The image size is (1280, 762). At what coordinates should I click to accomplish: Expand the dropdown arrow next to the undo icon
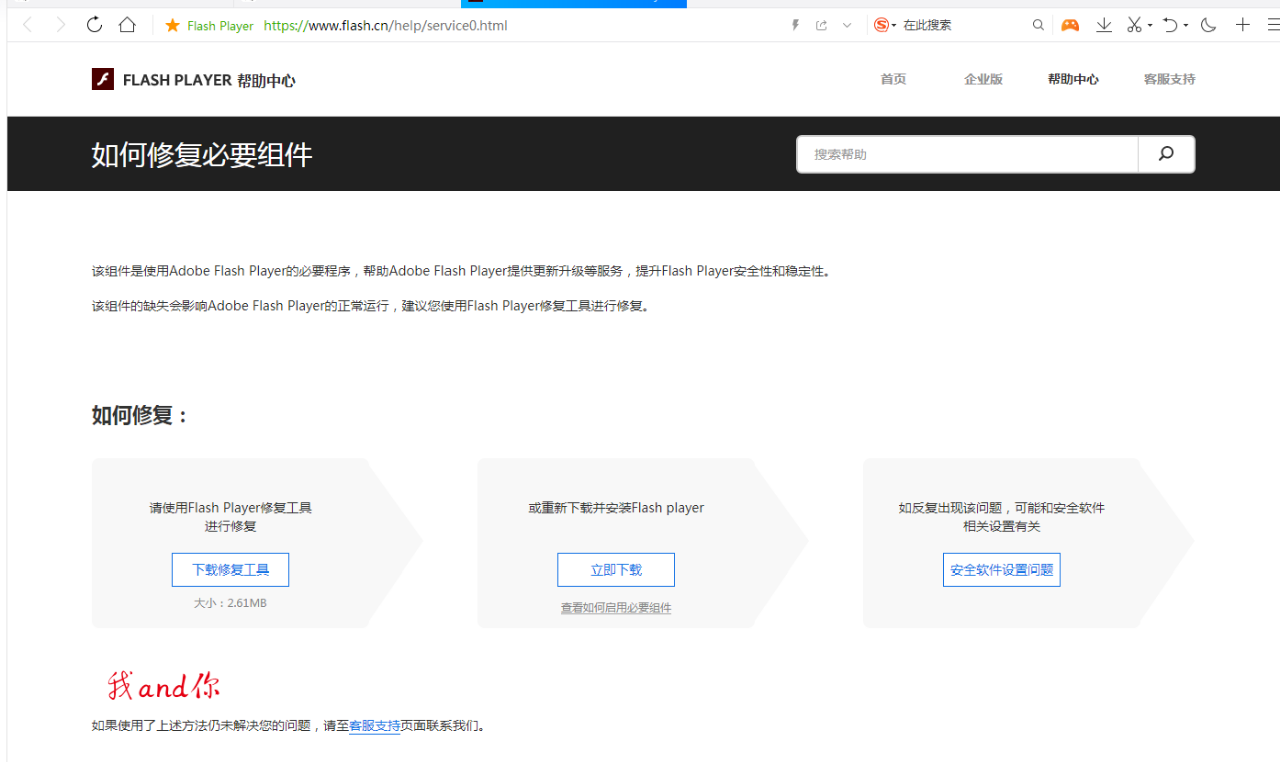click(1186, 25)
